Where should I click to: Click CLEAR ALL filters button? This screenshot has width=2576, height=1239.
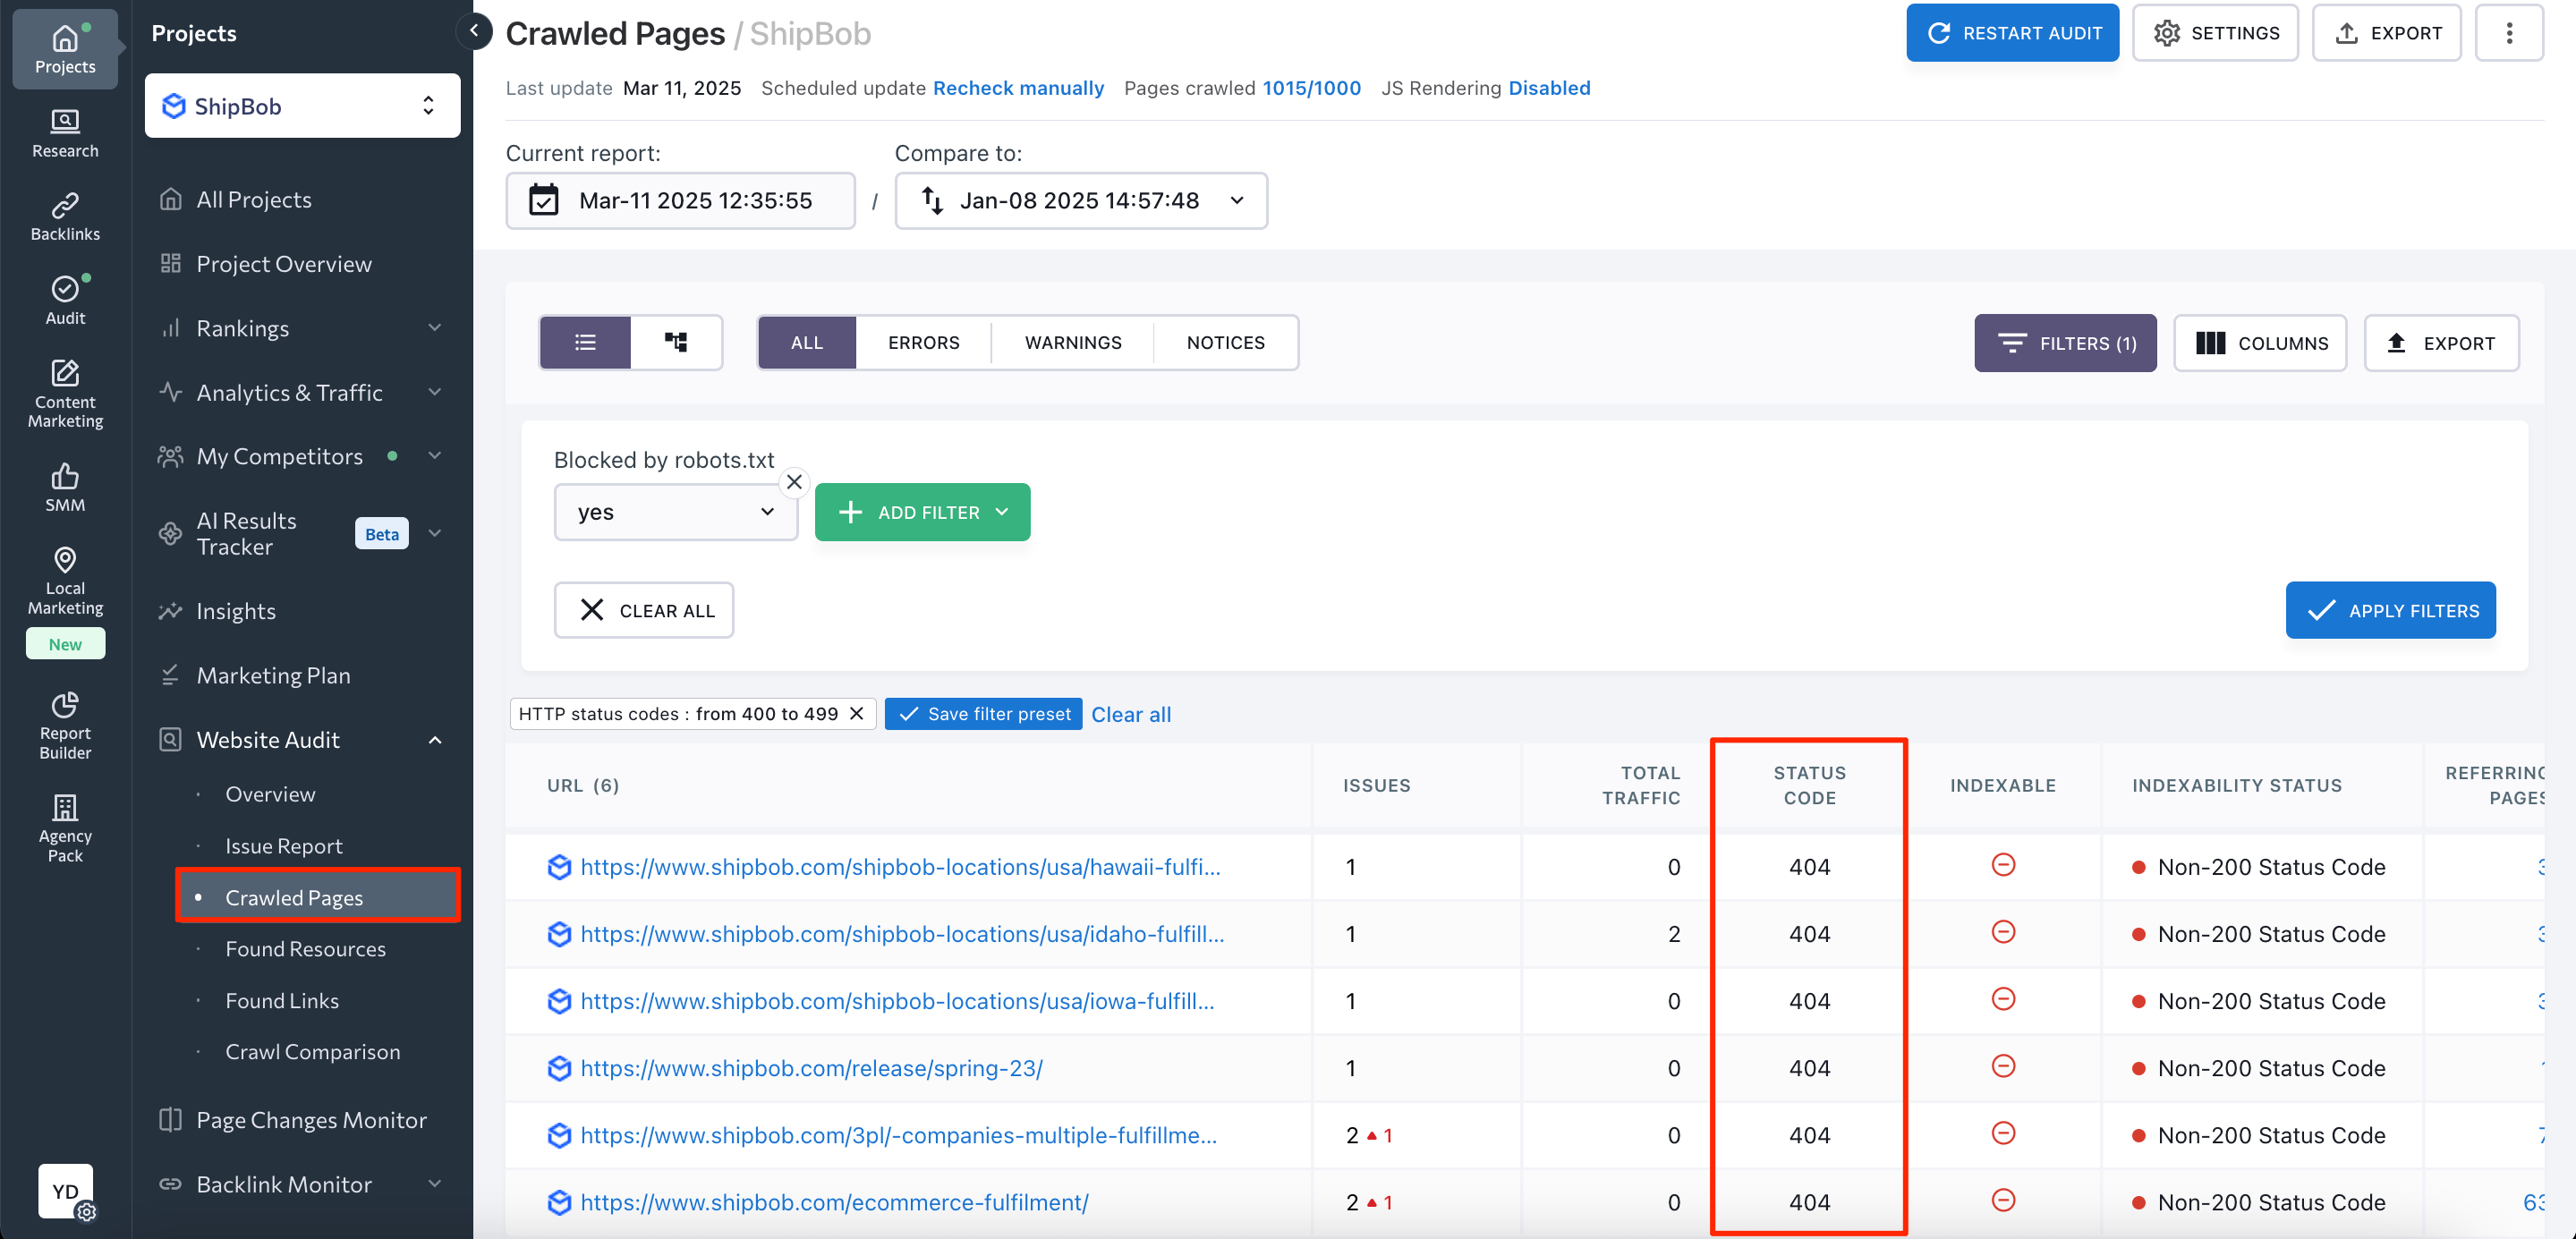644,609
